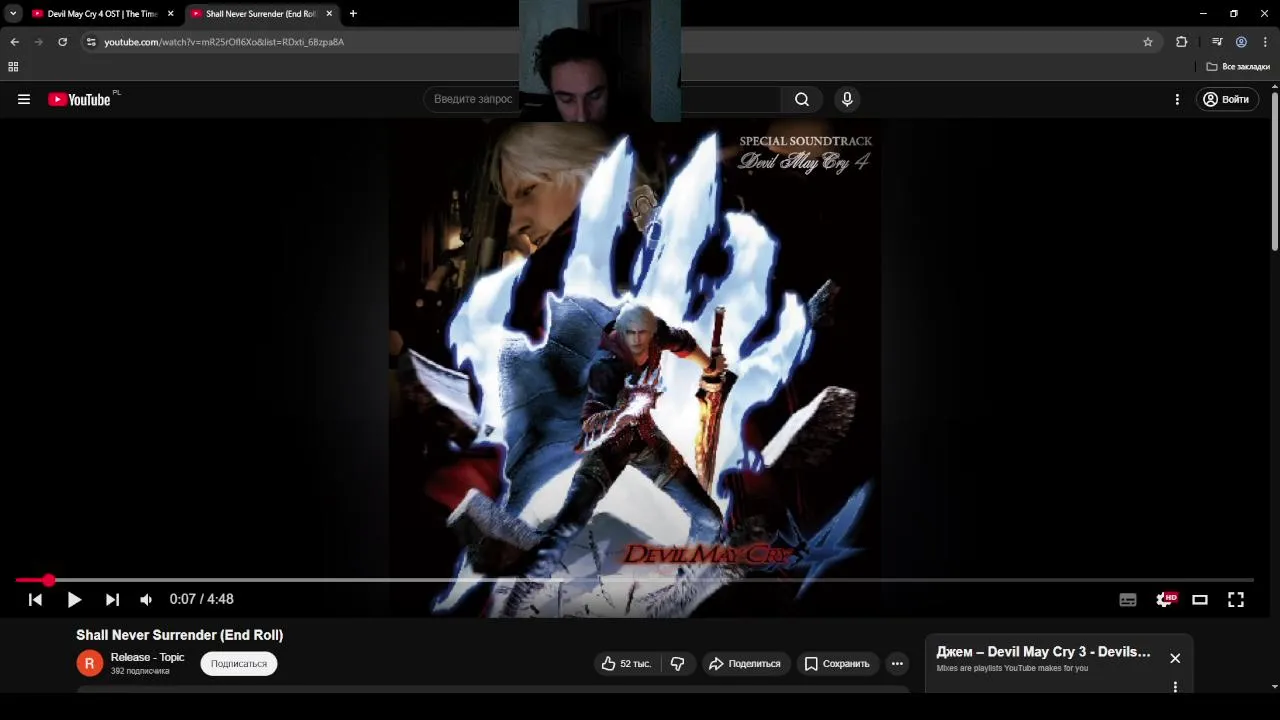Open the Chrome profile avatar
The height and width of the screenshot is (720, 1280).
click(1241, 42)
